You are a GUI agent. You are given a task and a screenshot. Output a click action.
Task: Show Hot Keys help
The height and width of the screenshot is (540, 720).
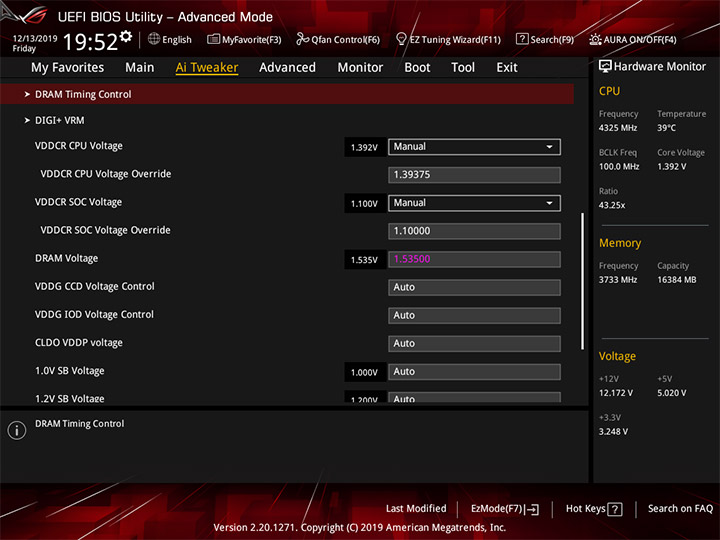[x=594, y=509]
